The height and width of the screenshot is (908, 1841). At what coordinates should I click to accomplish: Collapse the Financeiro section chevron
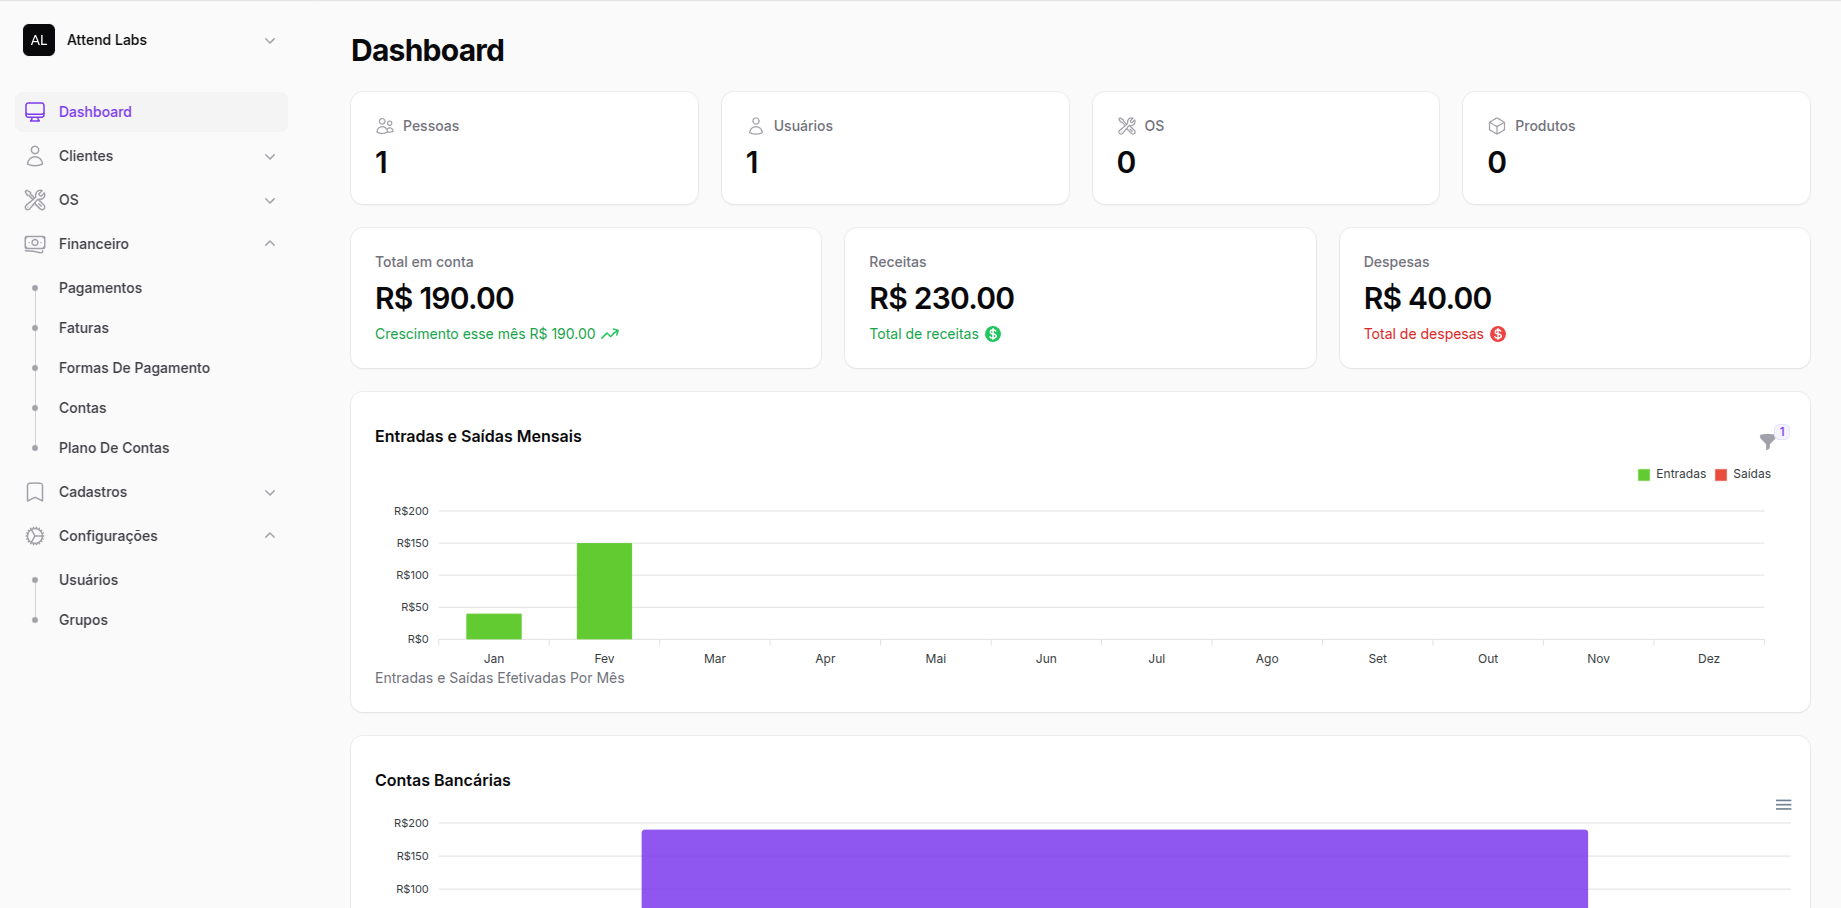[270, 244]
